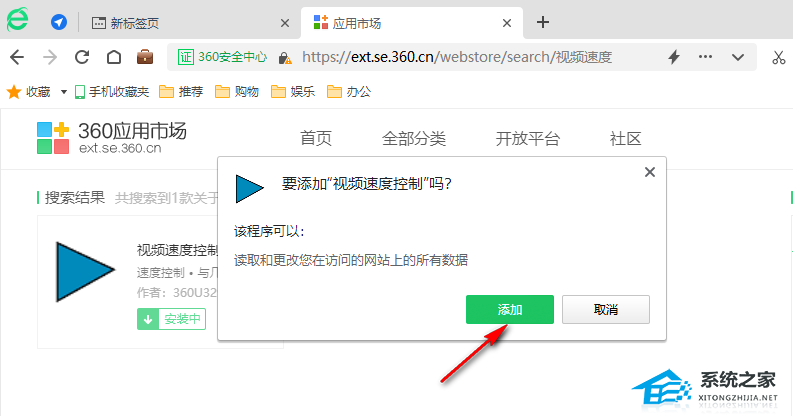Screen dimensions: 793x416
Task: Click the 360应用市场 logo
Action: [112, 137]
